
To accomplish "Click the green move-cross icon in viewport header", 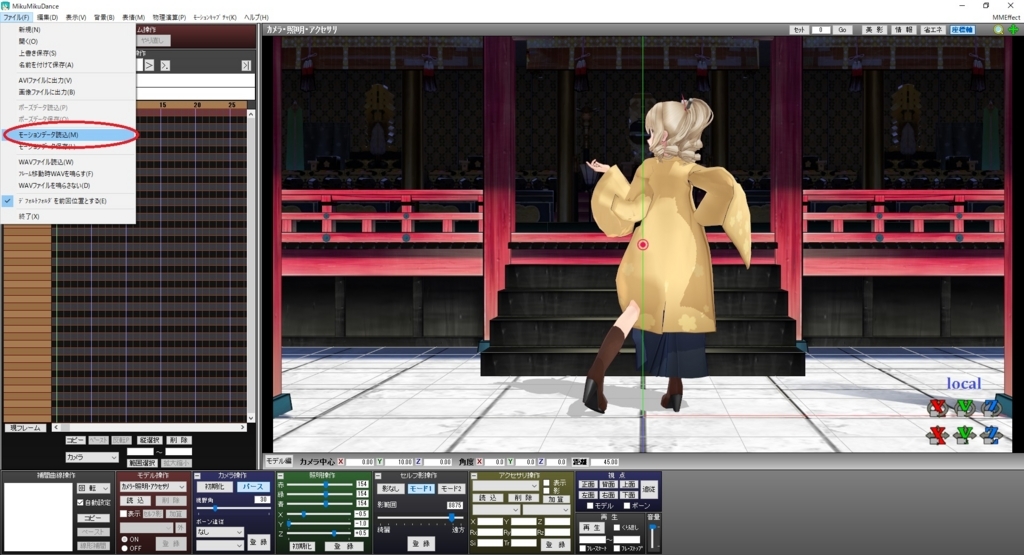I will coord(1013,30).
